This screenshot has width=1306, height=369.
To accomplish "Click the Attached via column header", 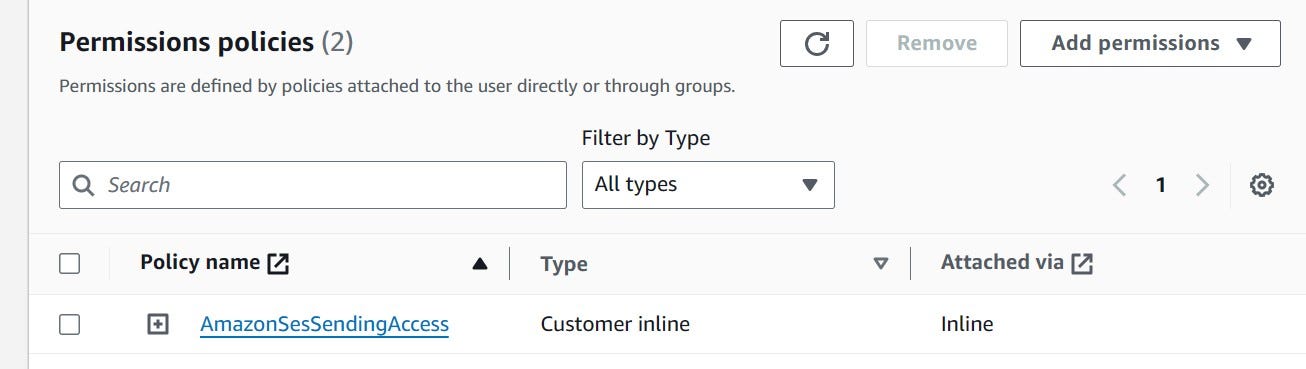I will pos(1002,263).
